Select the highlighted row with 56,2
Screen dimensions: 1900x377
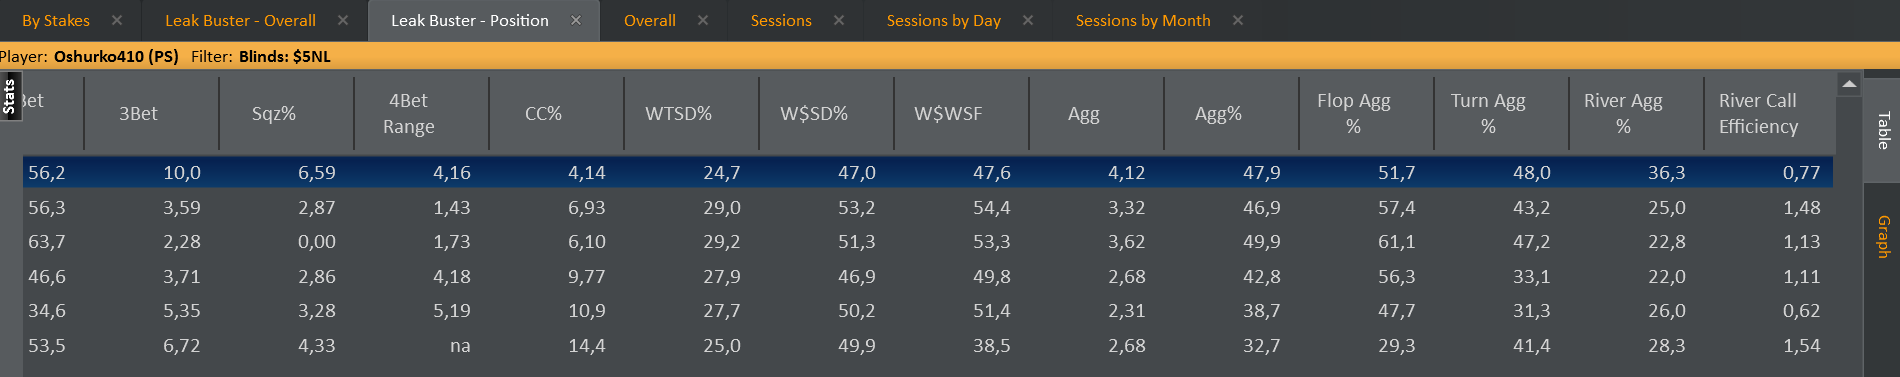(928, 172)
